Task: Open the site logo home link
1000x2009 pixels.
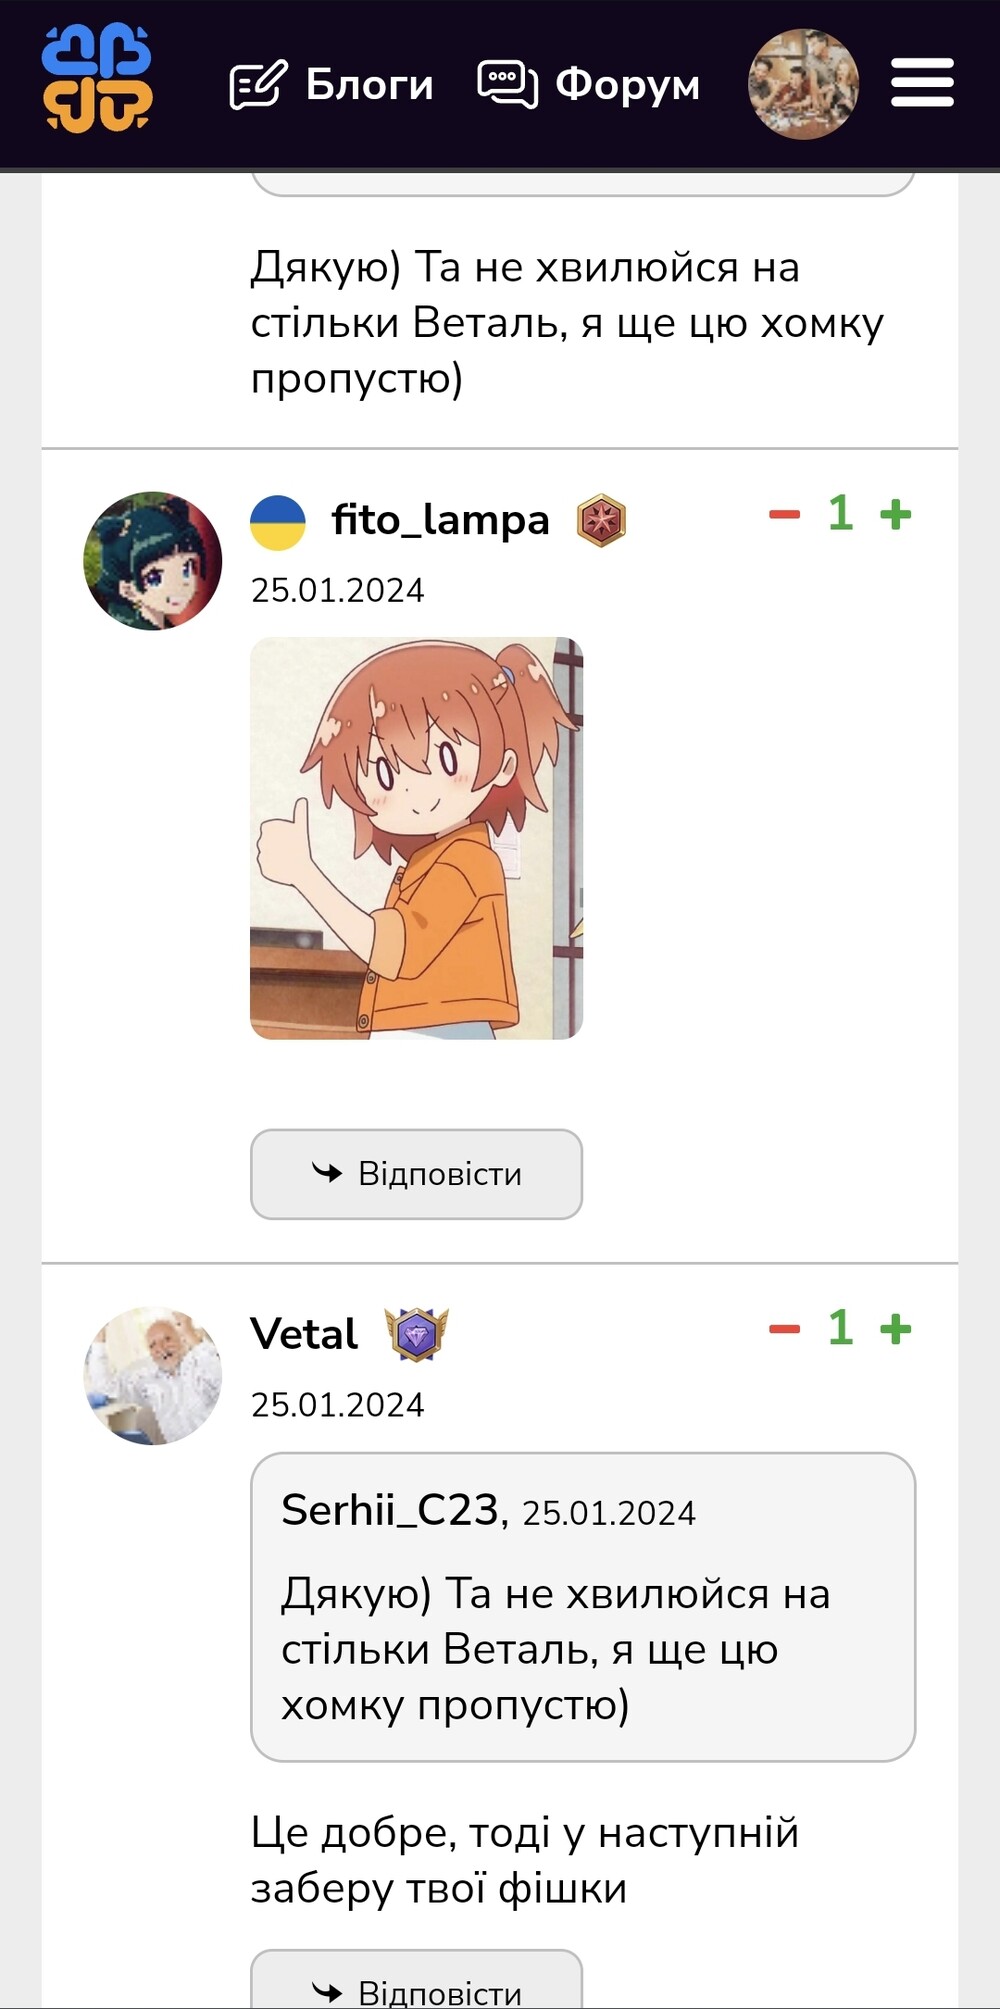Action: pyautogui.click(x=97, y=78)
